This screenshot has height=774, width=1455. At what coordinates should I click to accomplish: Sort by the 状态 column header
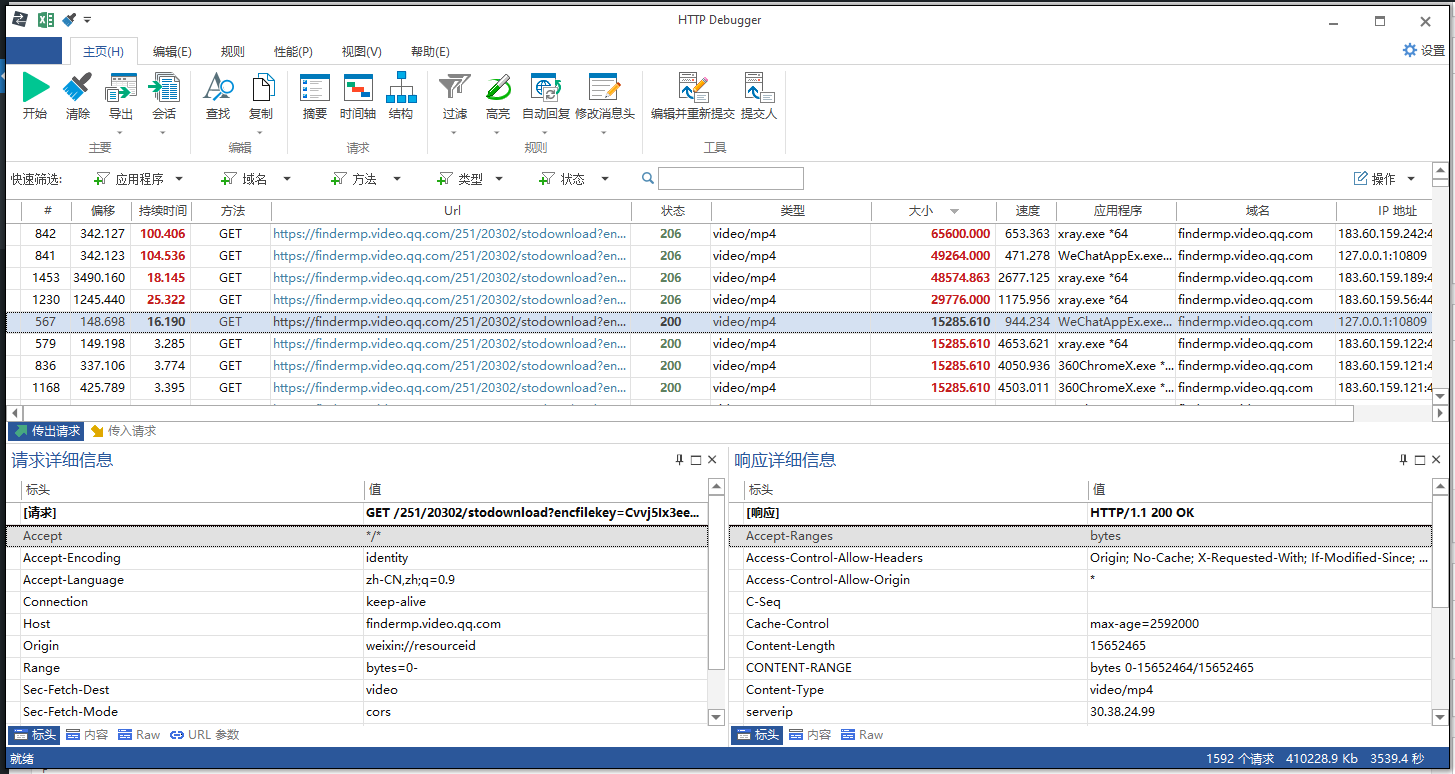(672, 211)
